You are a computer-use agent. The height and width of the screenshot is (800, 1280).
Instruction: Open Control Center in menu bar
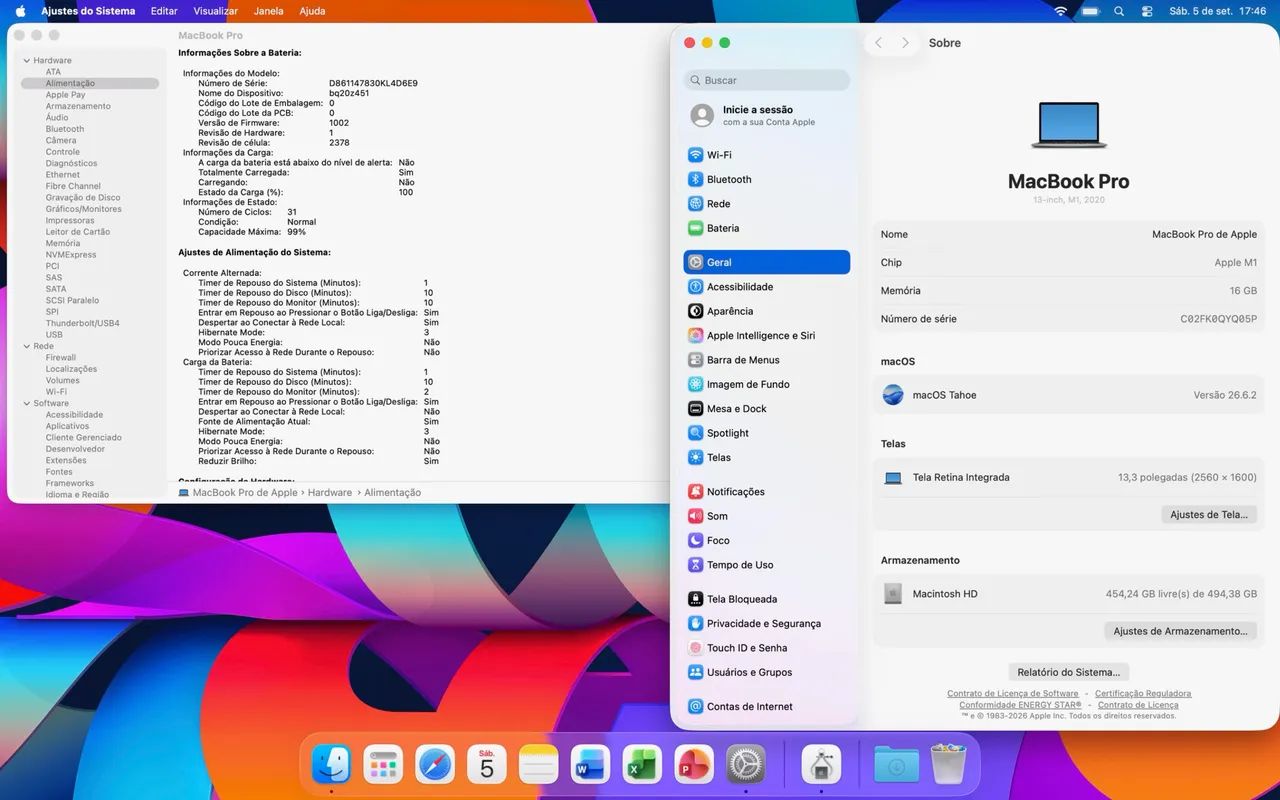(x=1147, y=11)
